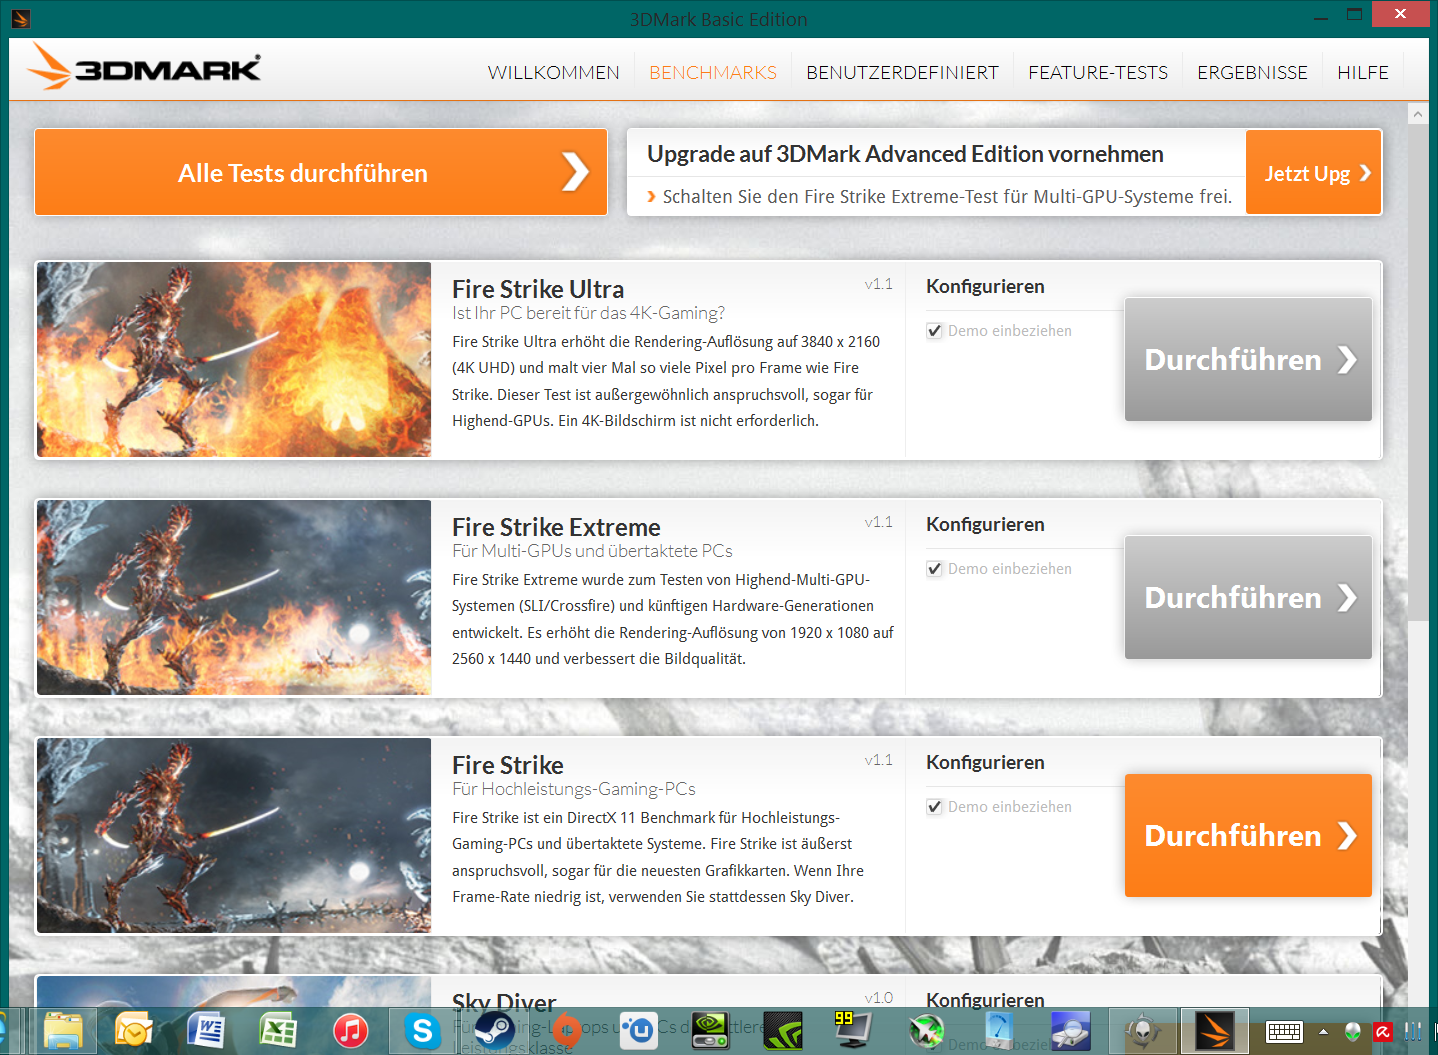Image resolution: width=1438 pixels, height=1055 pixels.
Task: Click the scrollbar up arrow
Action: pos(1417,114)
